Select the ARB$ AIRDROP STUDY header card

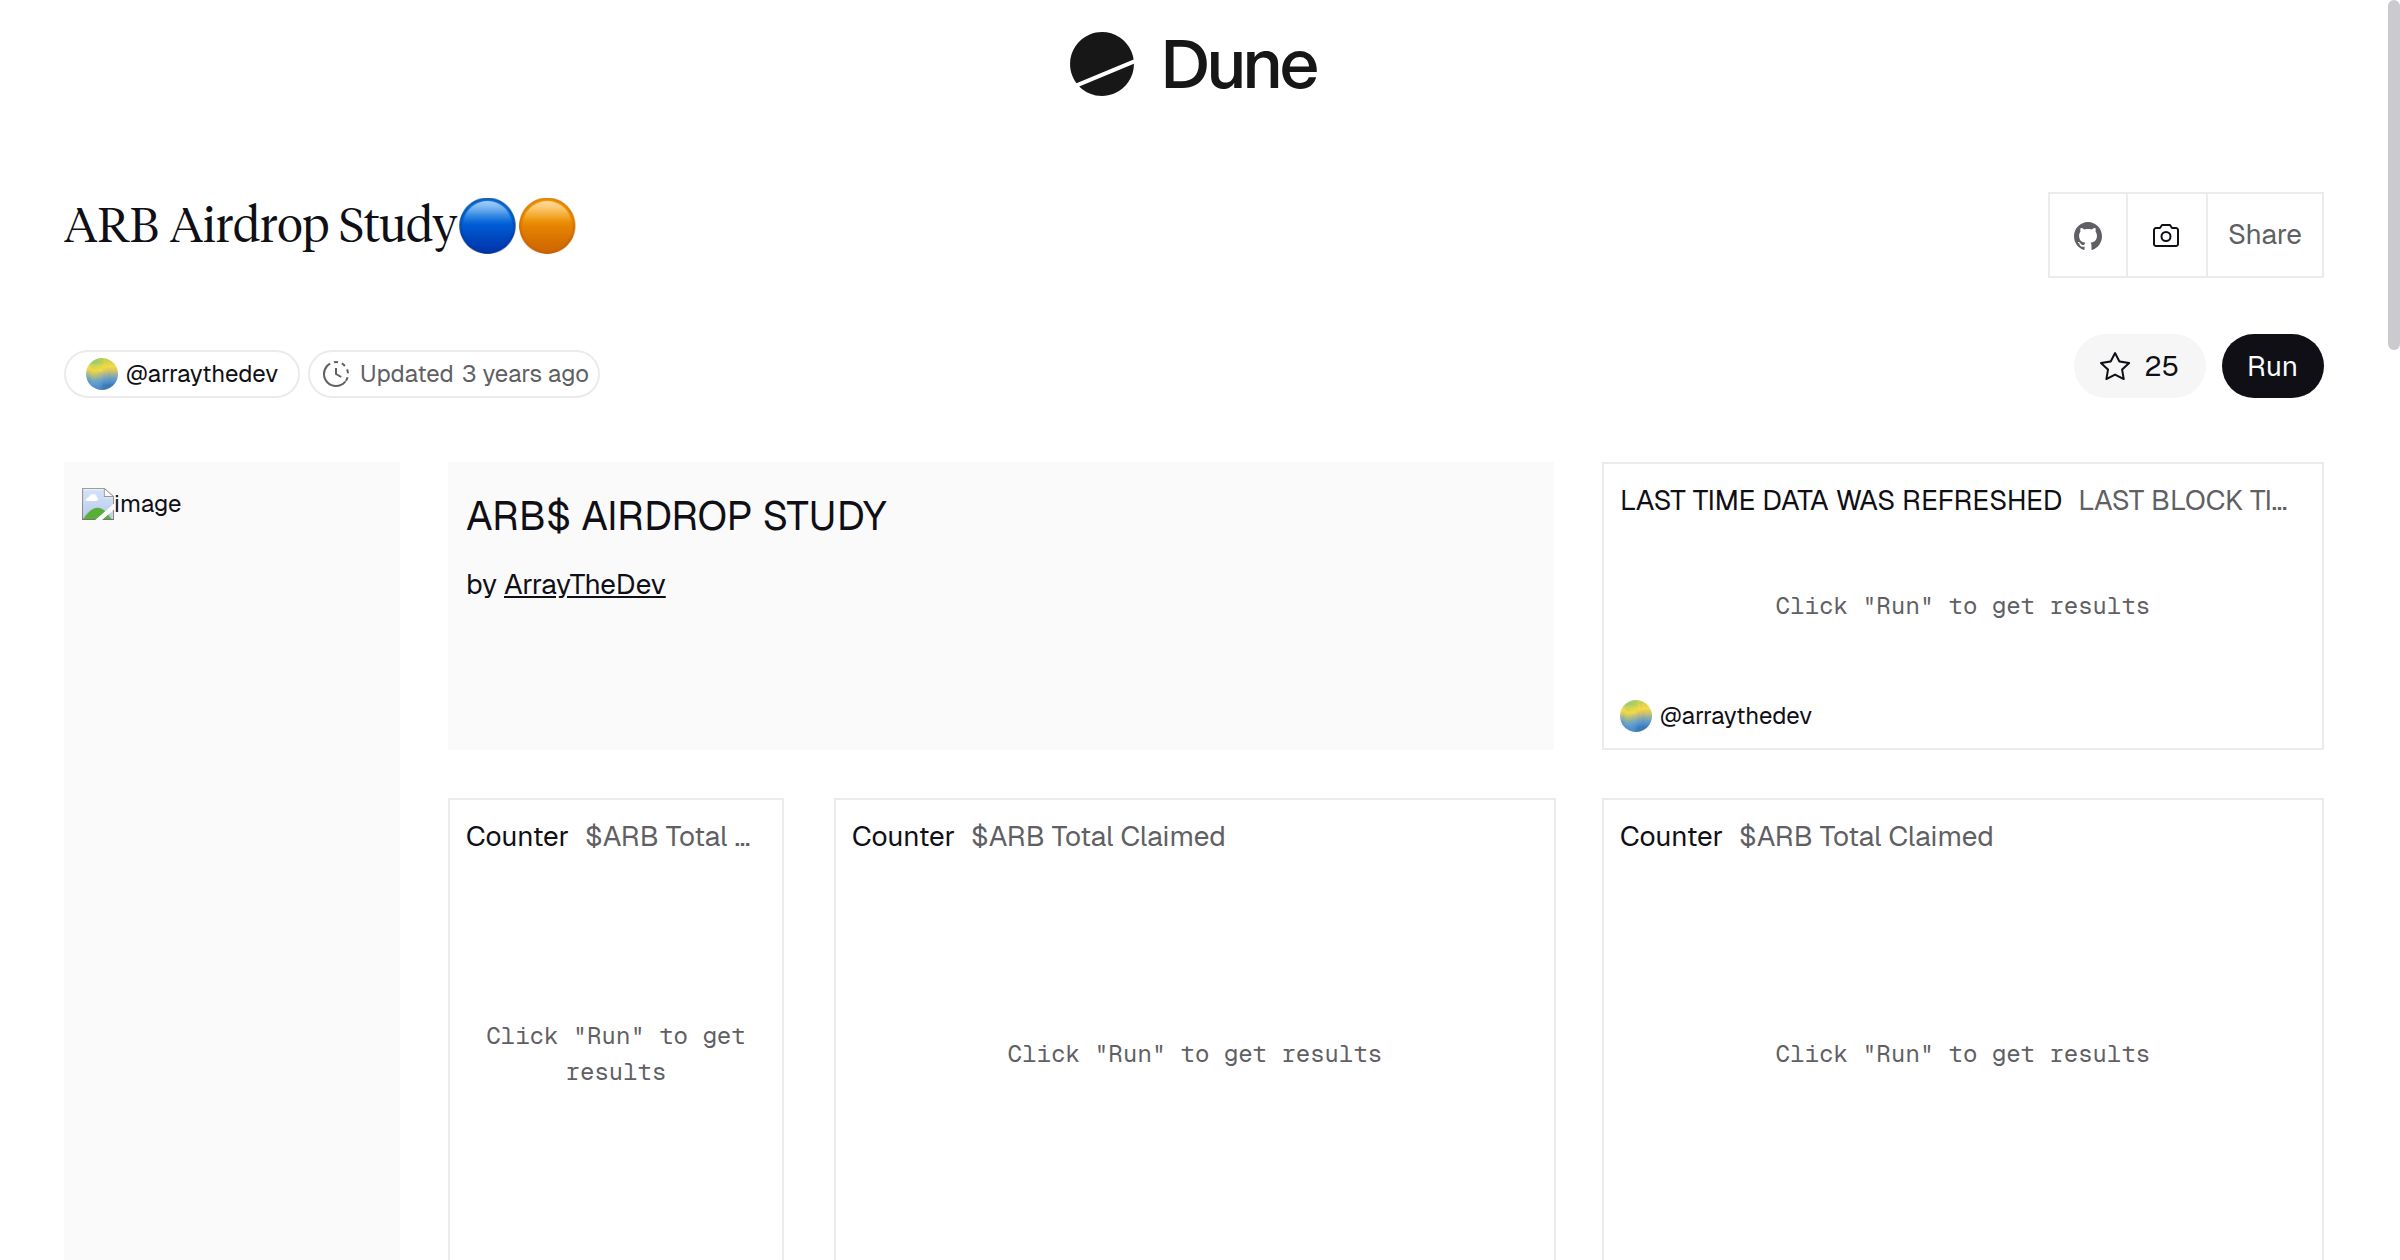[677, 516]
